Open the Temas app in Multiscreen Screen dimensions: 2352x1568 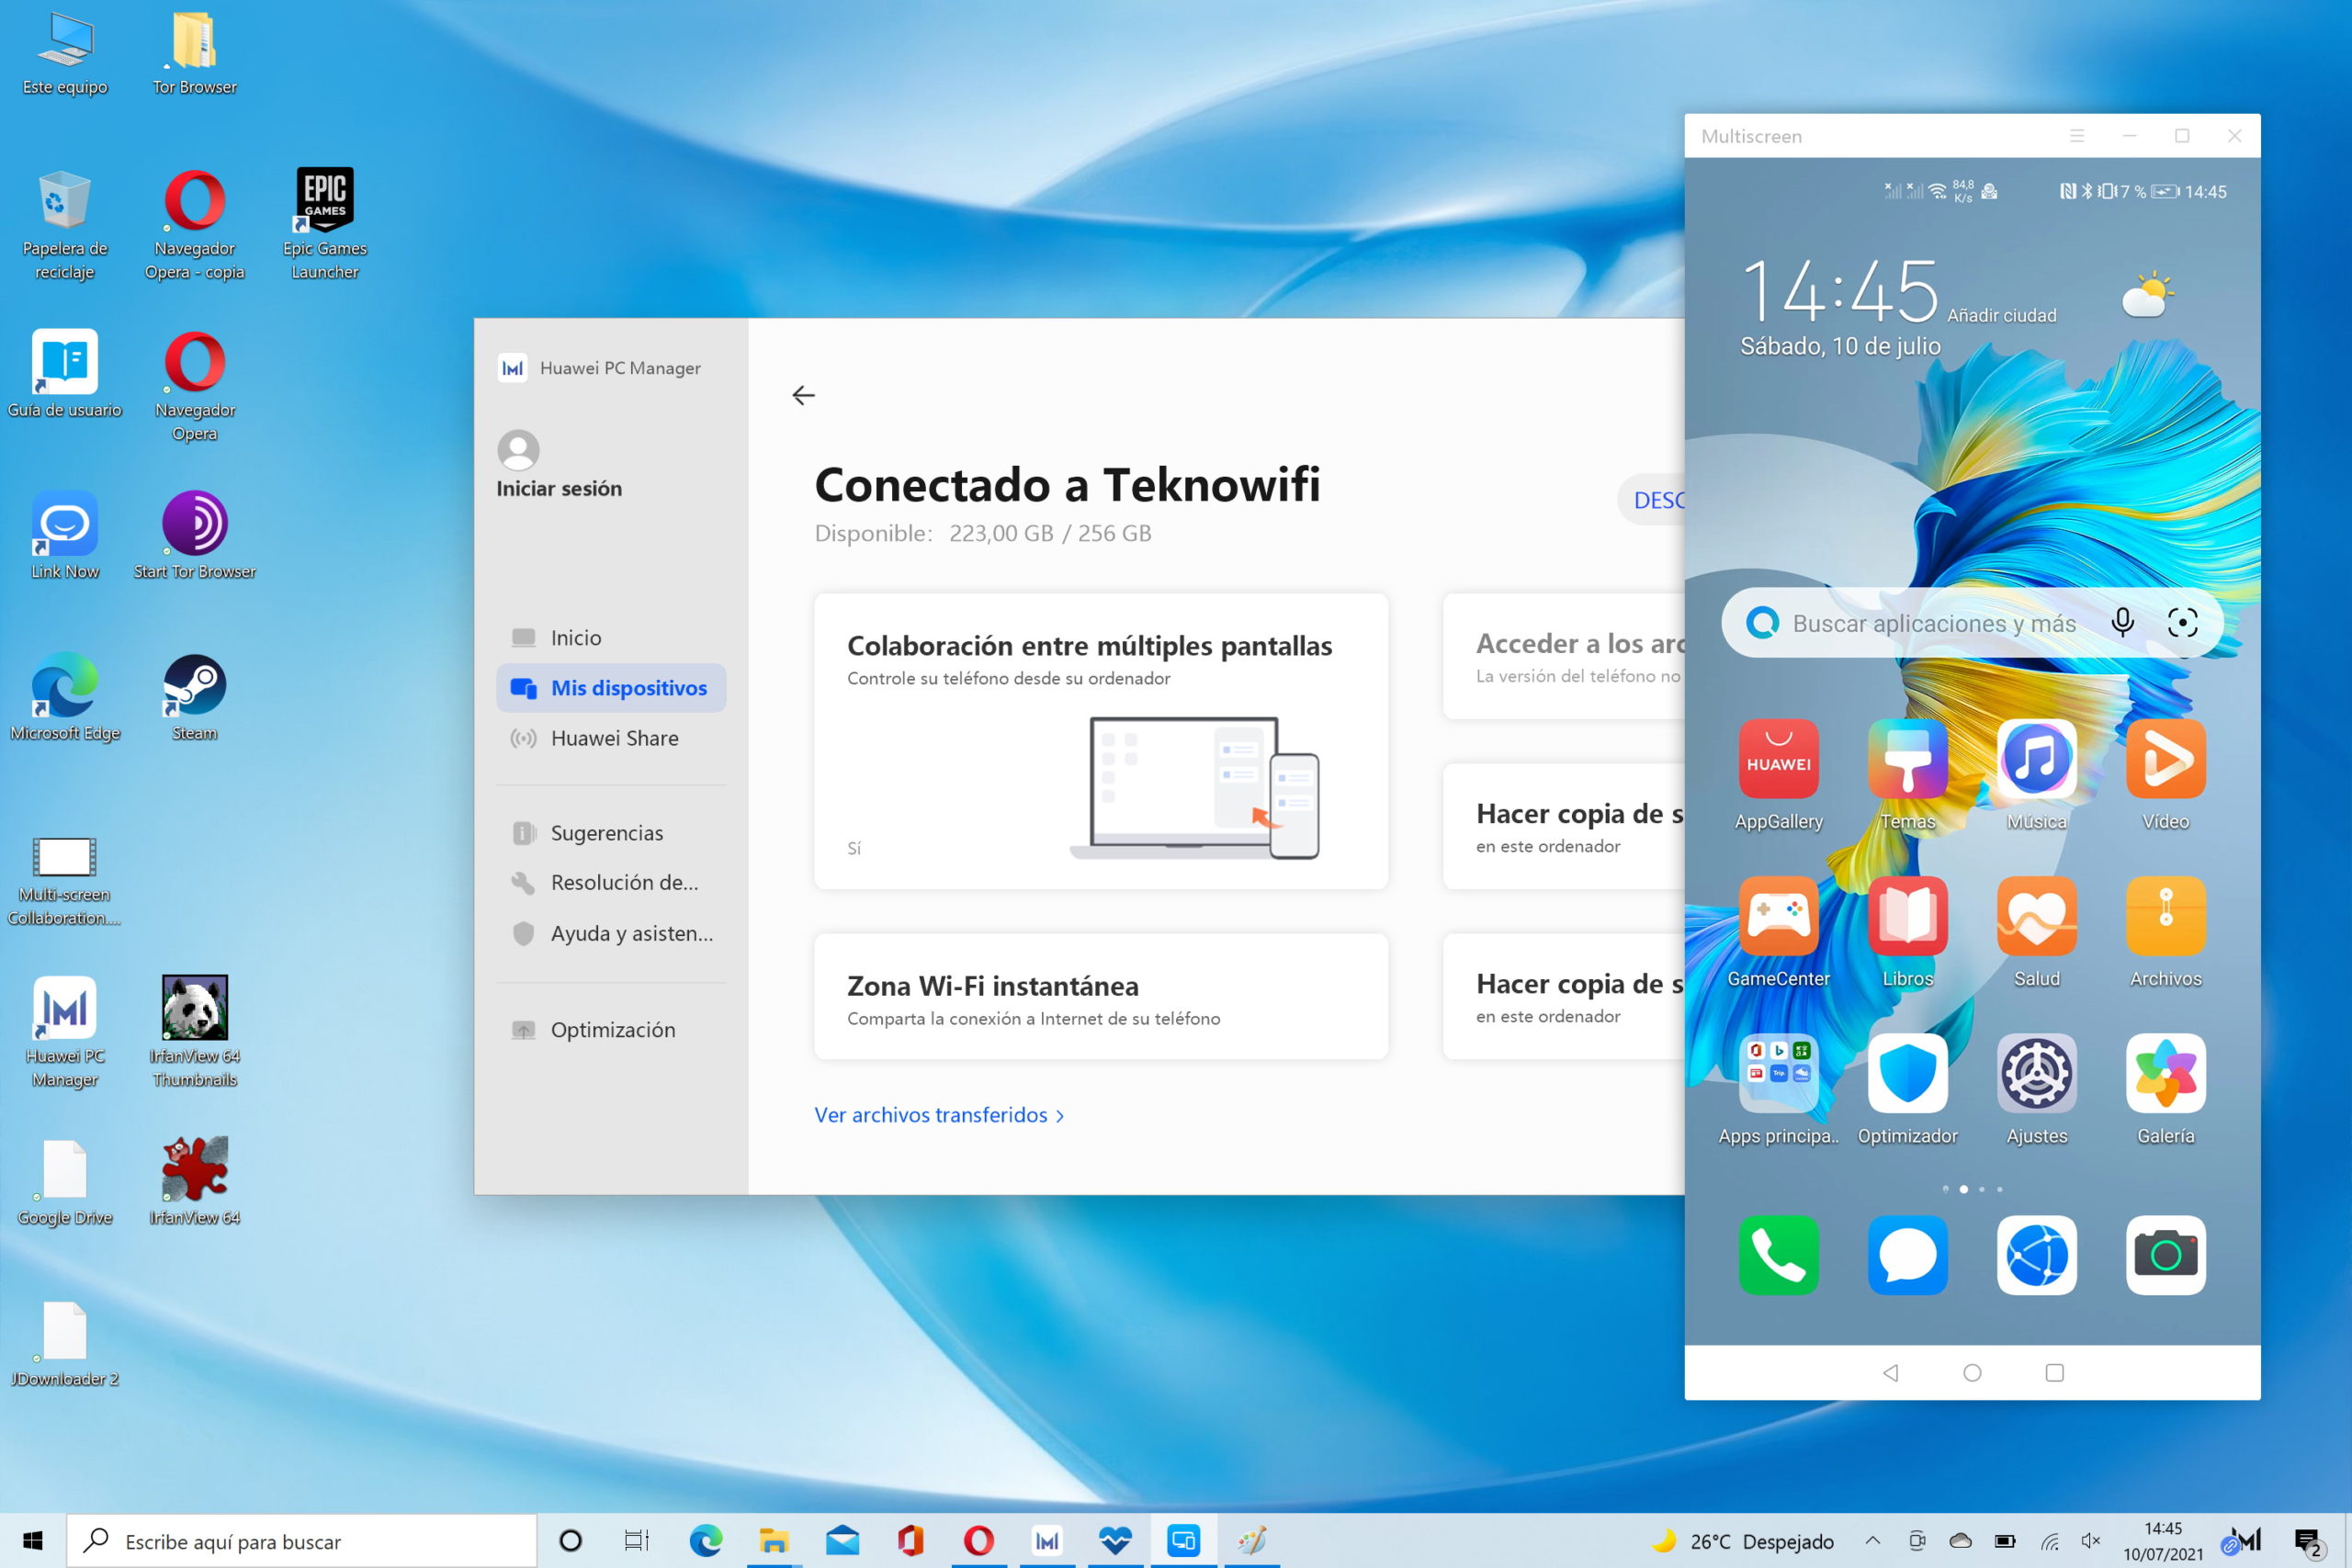coord(1907,759)
